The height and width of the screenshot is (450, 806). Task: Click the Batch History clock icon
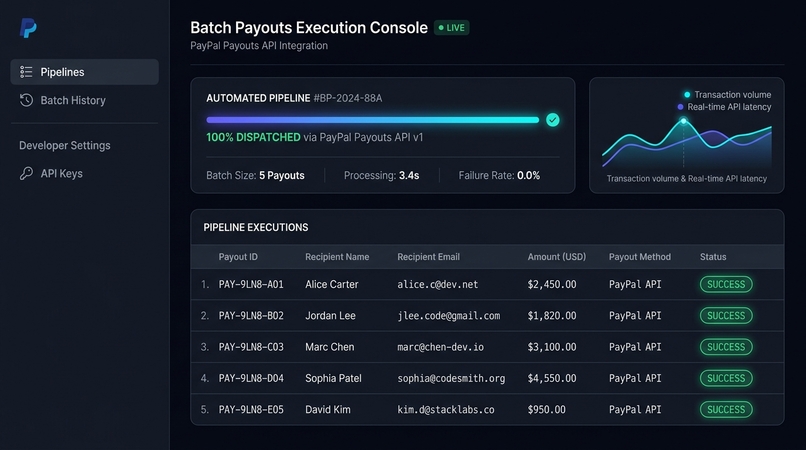26,100
